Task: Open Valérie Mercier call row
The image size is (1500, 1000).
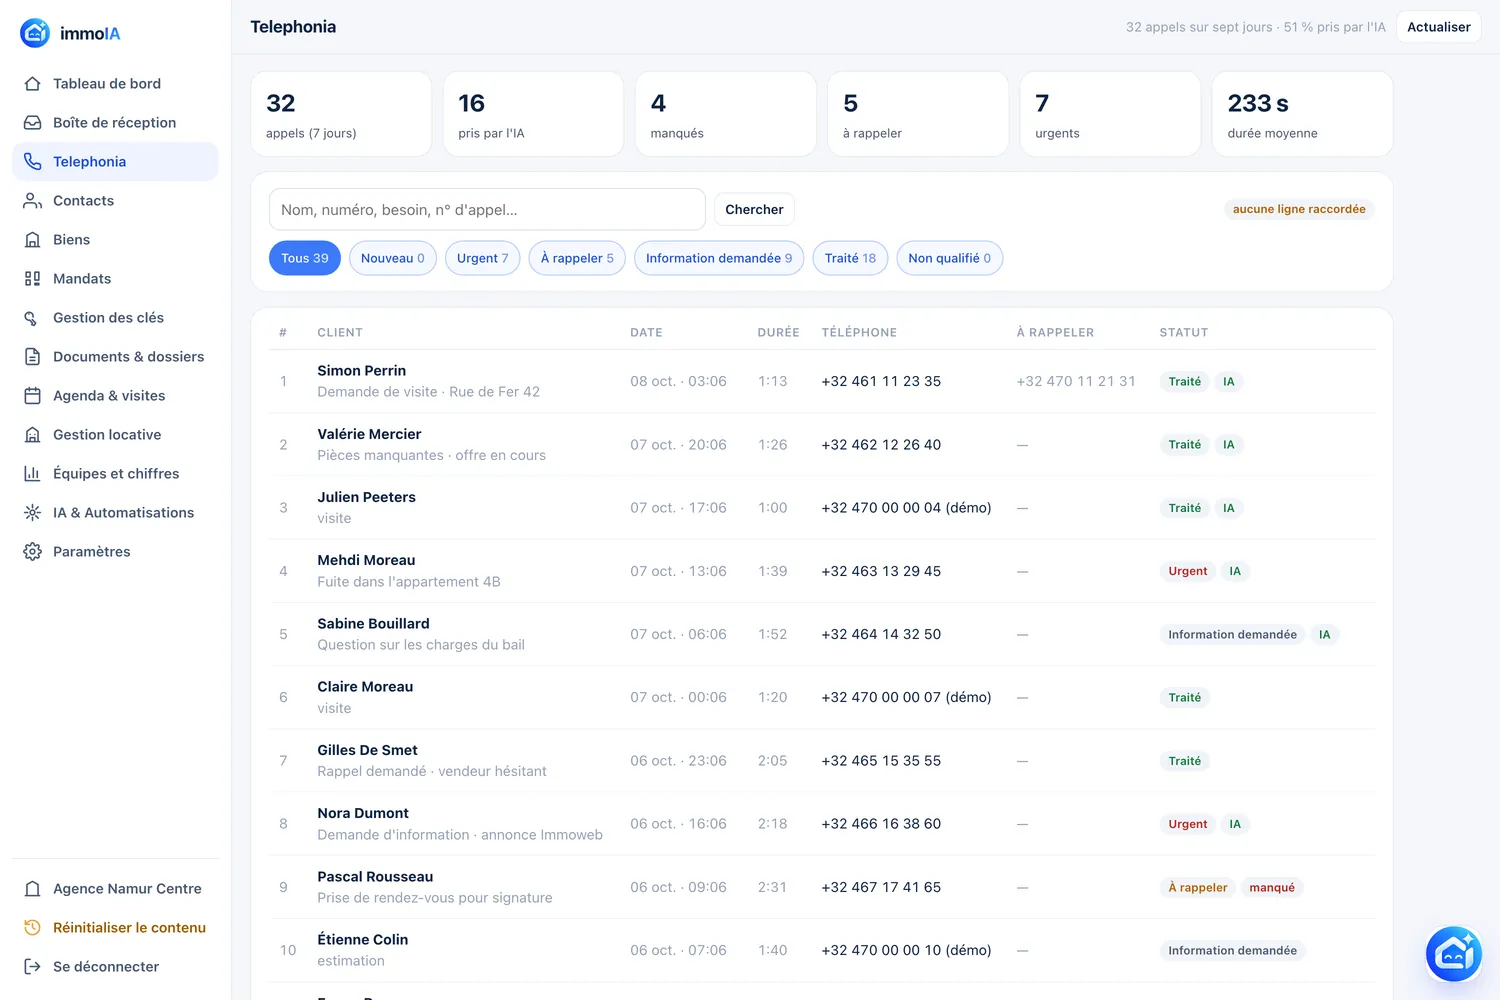Action: [x=822, y=445]
